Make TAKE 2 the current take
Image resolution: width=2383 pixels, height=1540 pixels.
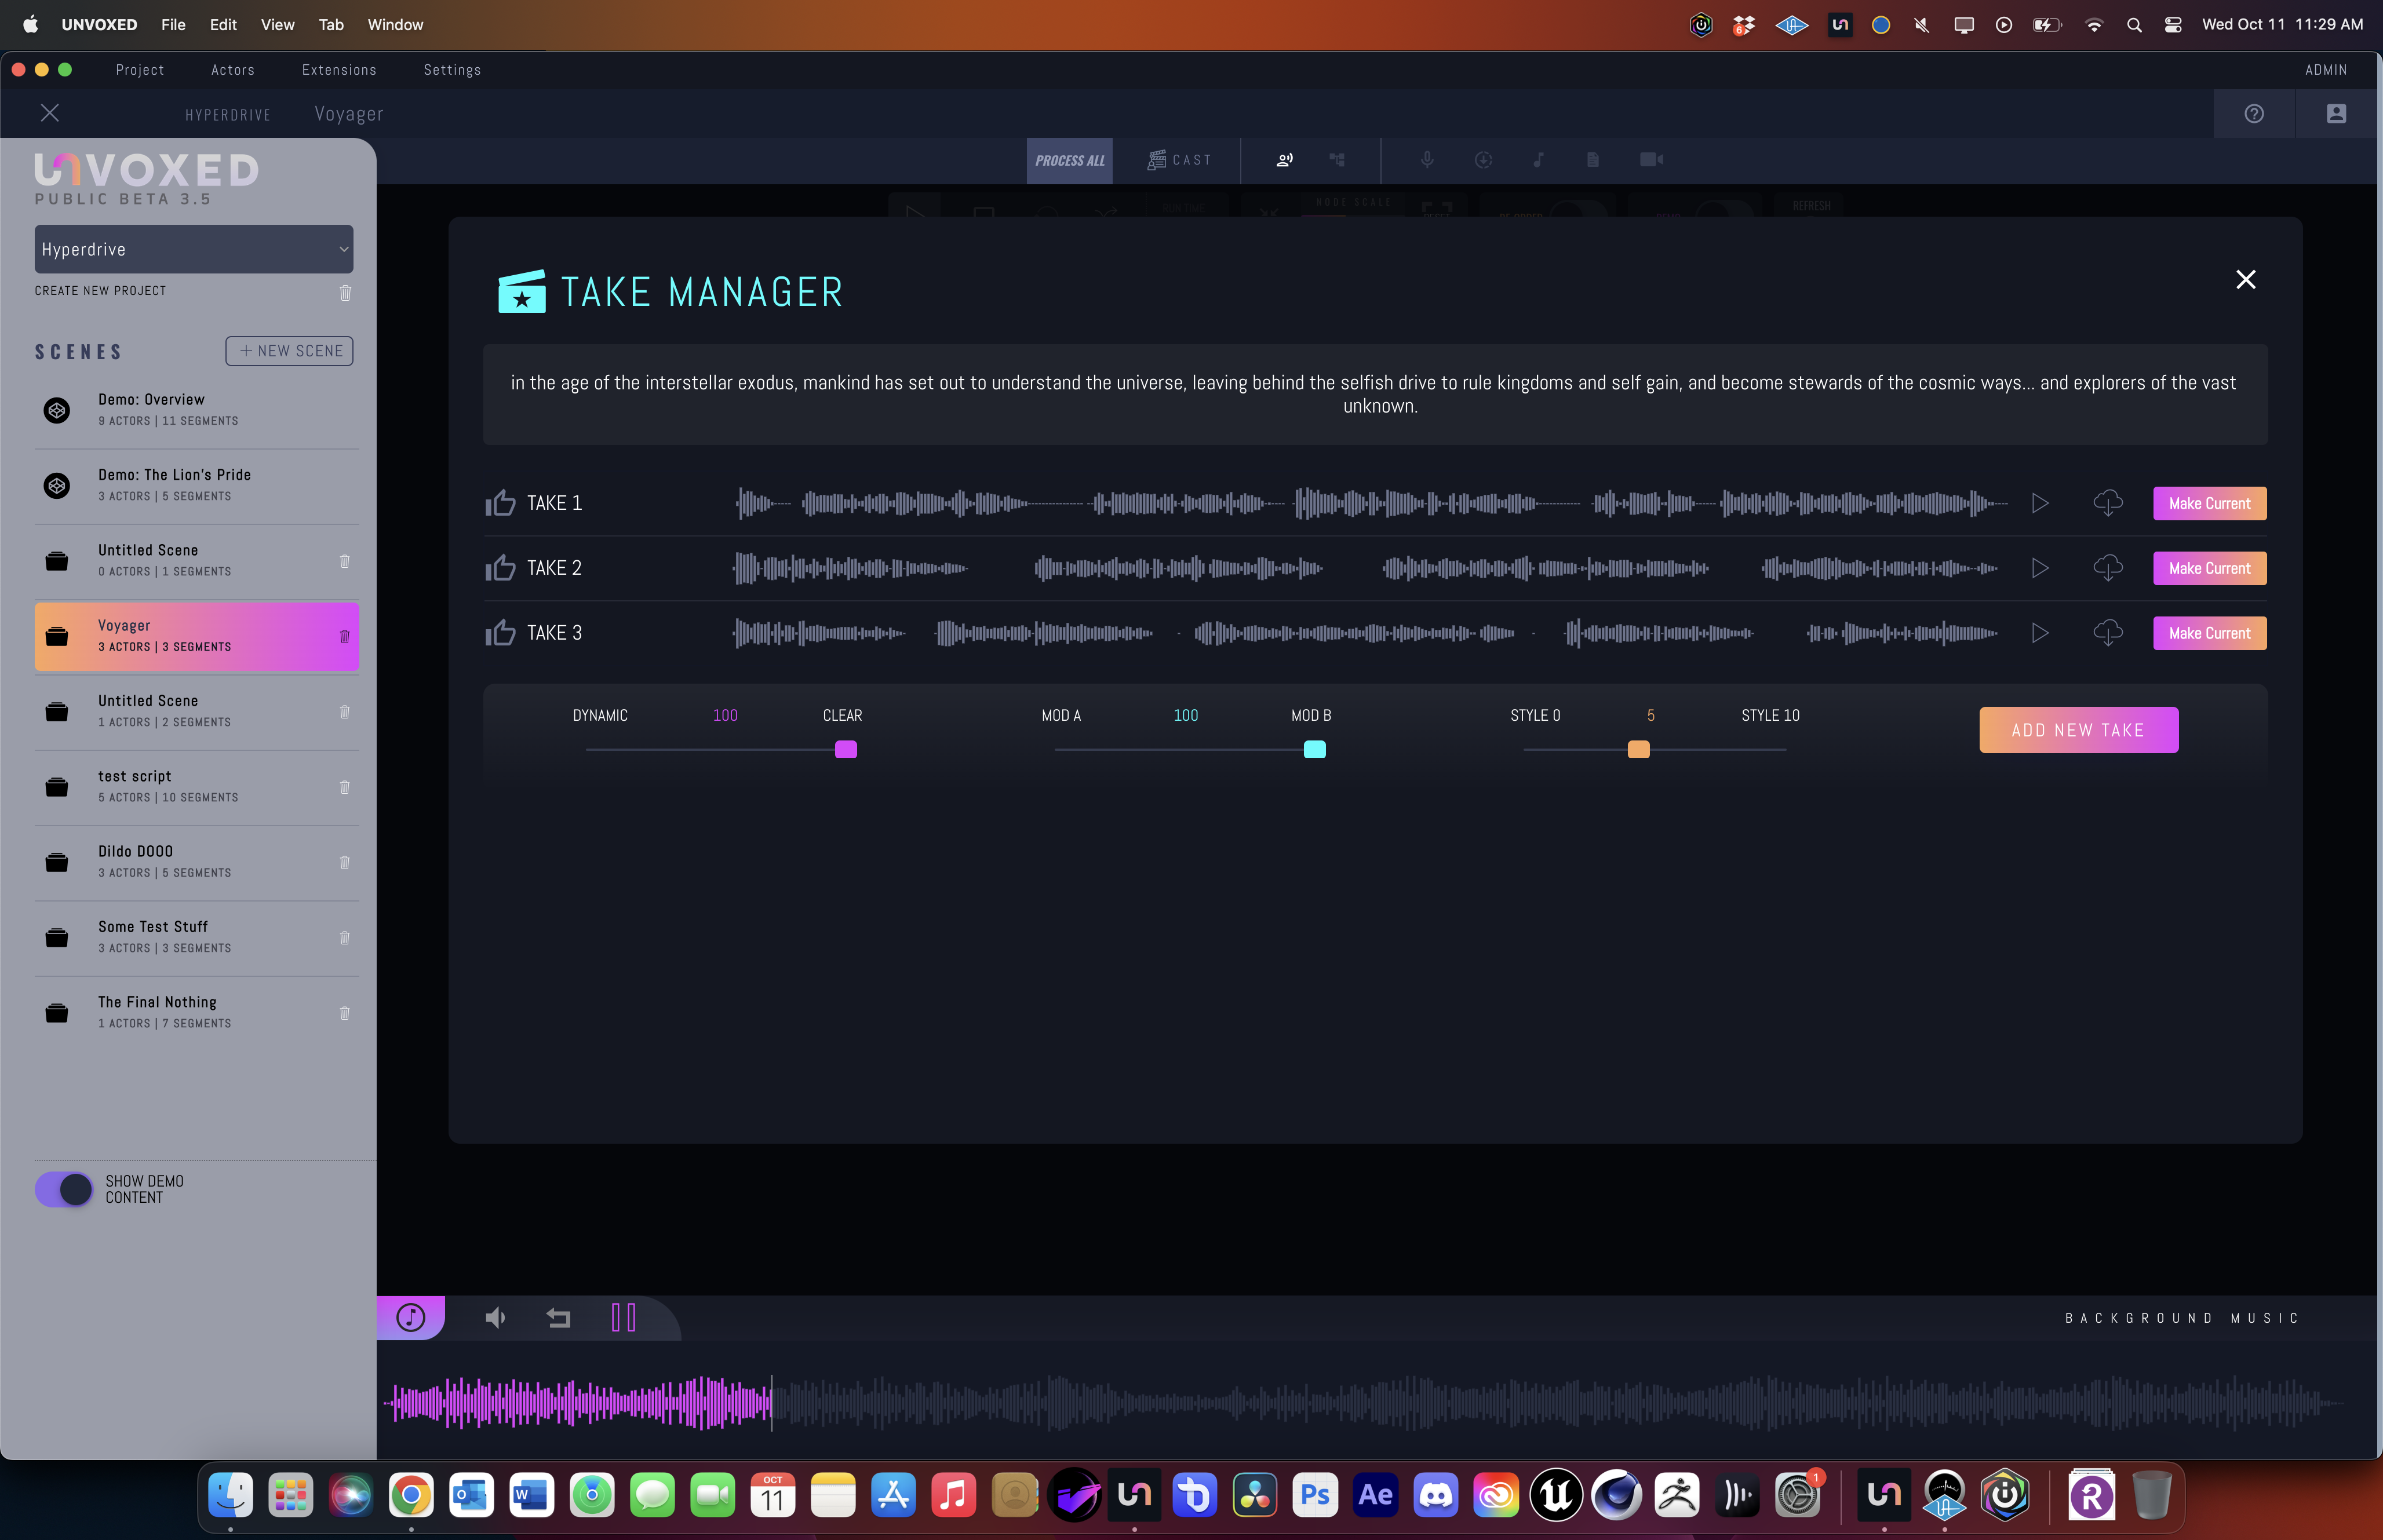point(2209,568)
